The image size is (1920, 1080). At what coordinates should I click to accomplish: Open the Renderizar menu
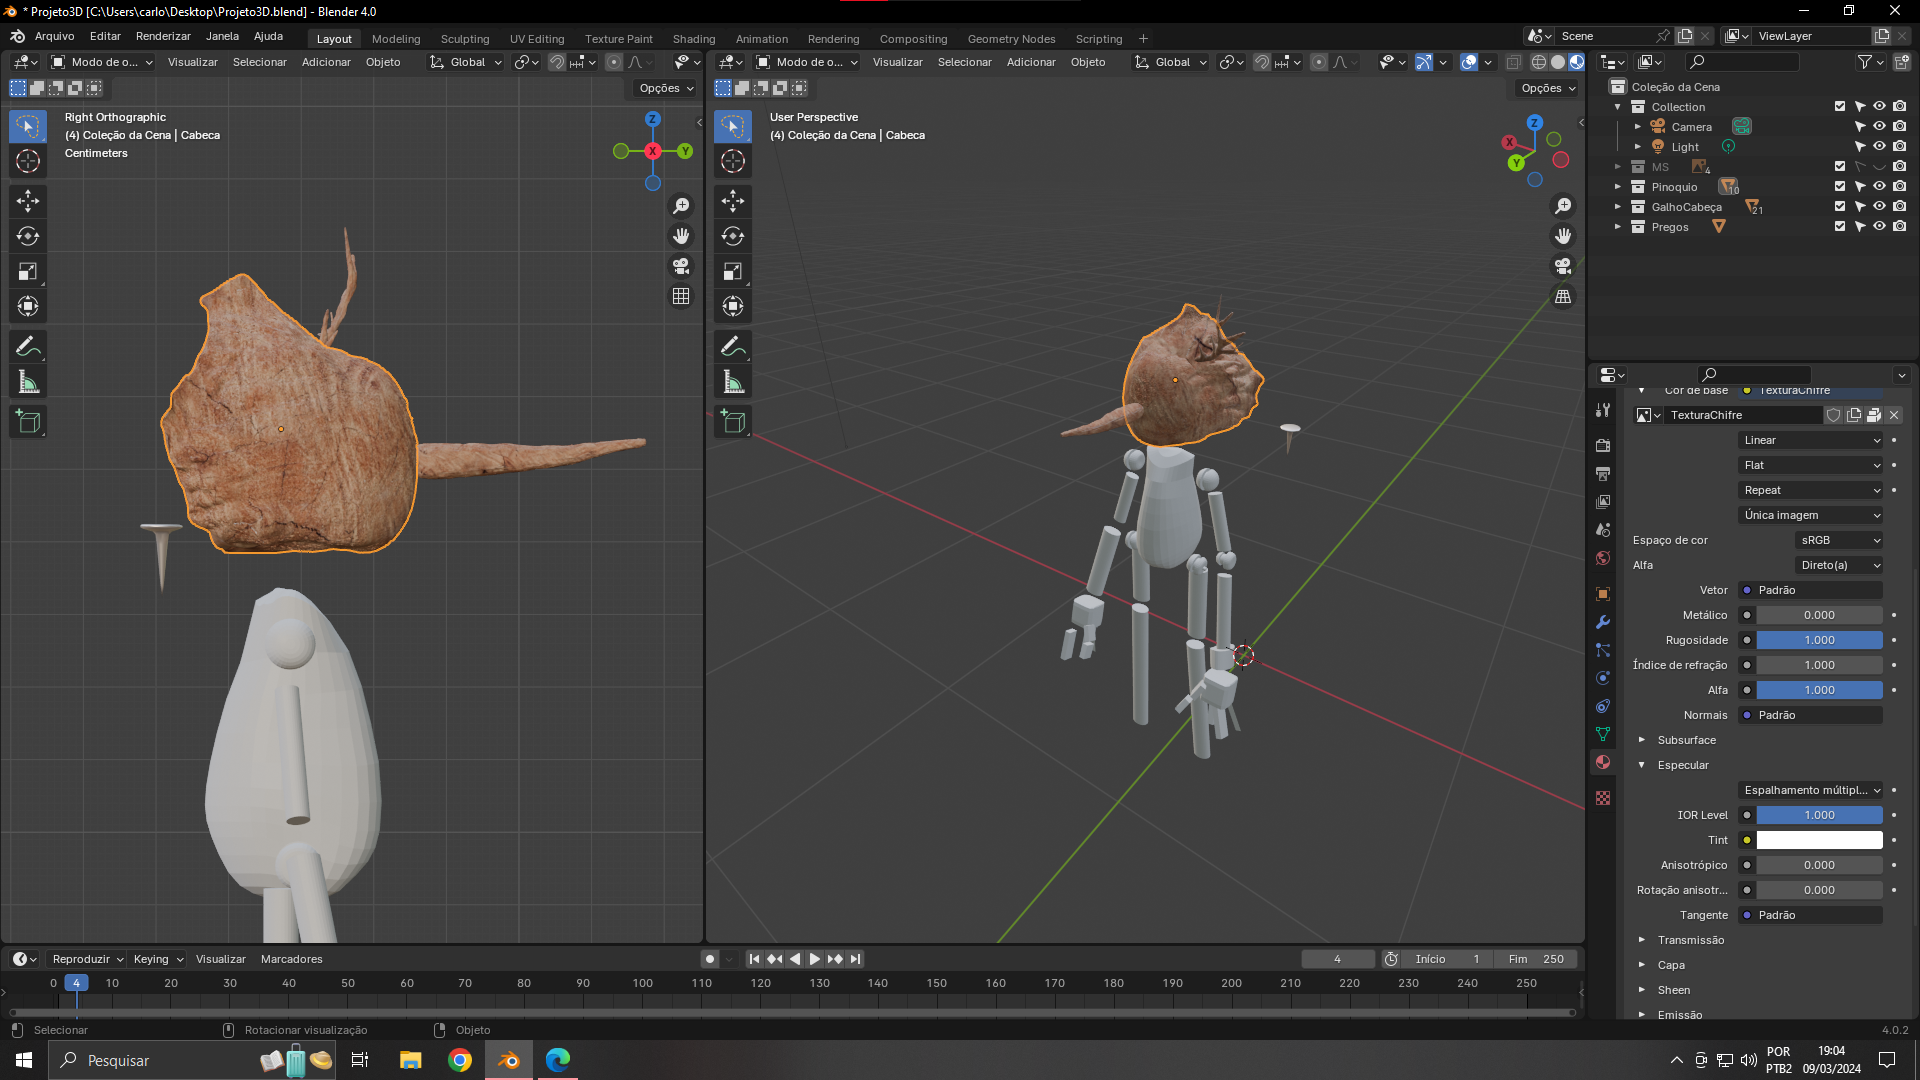163,36
